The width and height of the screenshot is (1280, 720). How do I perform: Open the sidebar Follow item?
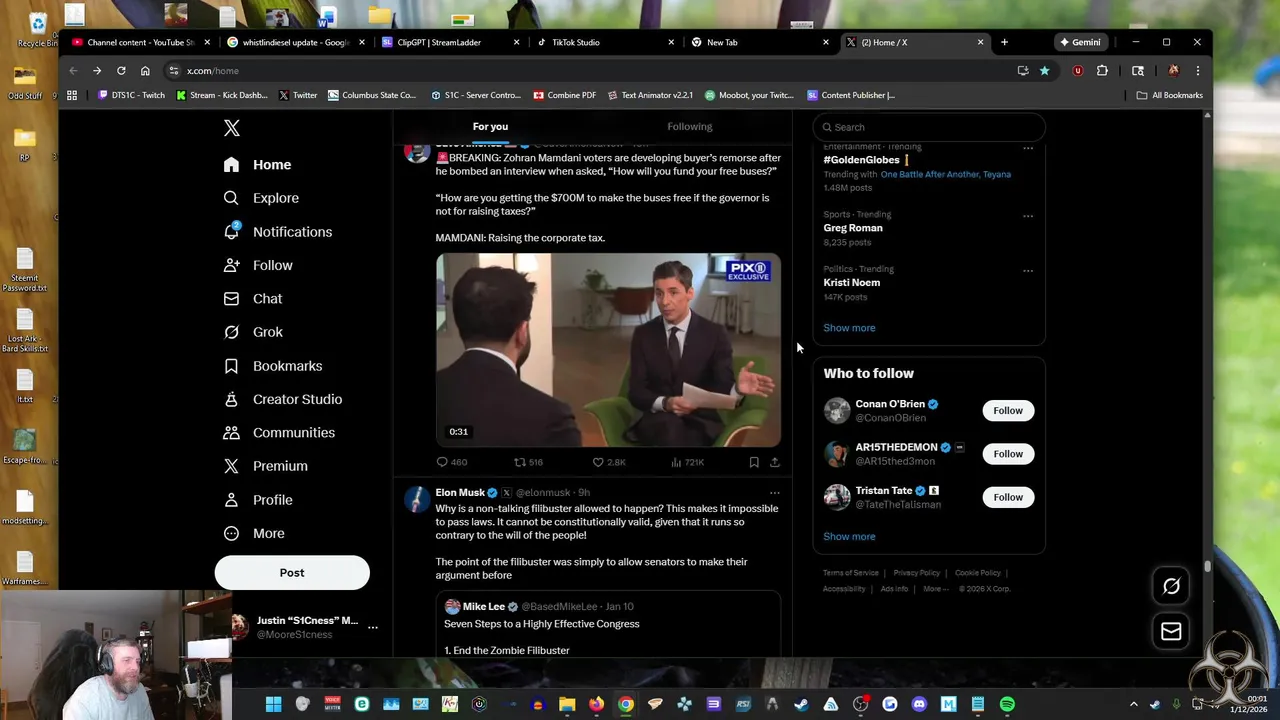(x=258, y=265)
